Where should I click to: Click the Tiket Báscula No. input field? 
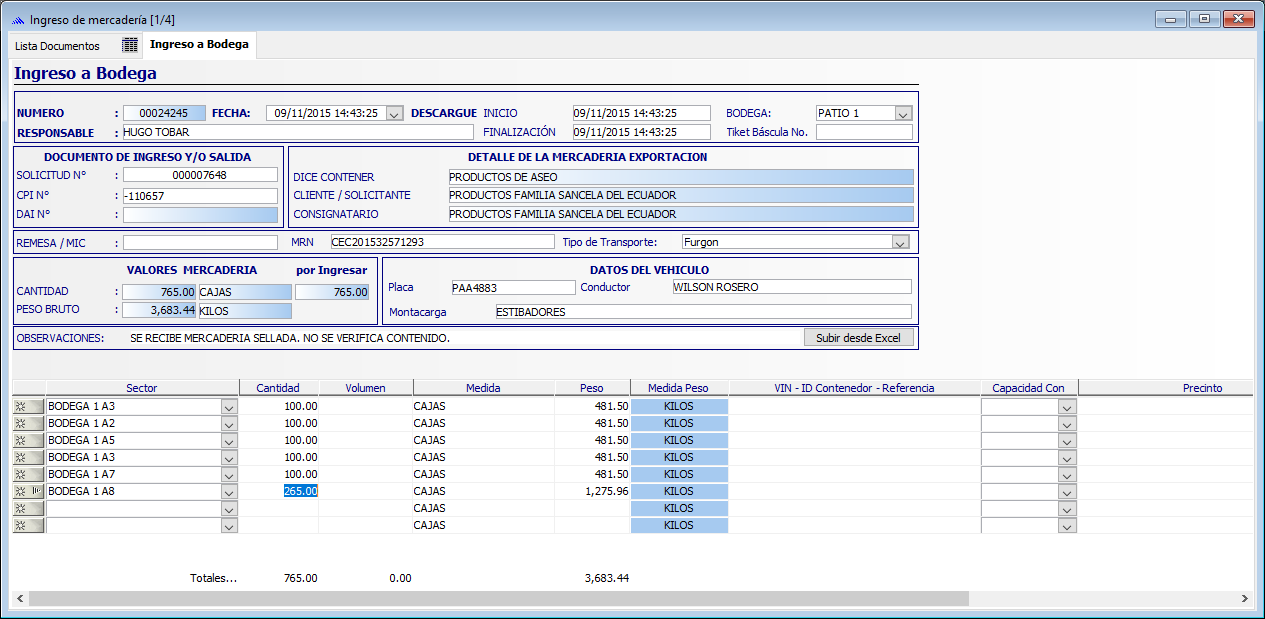coord(864,132)
